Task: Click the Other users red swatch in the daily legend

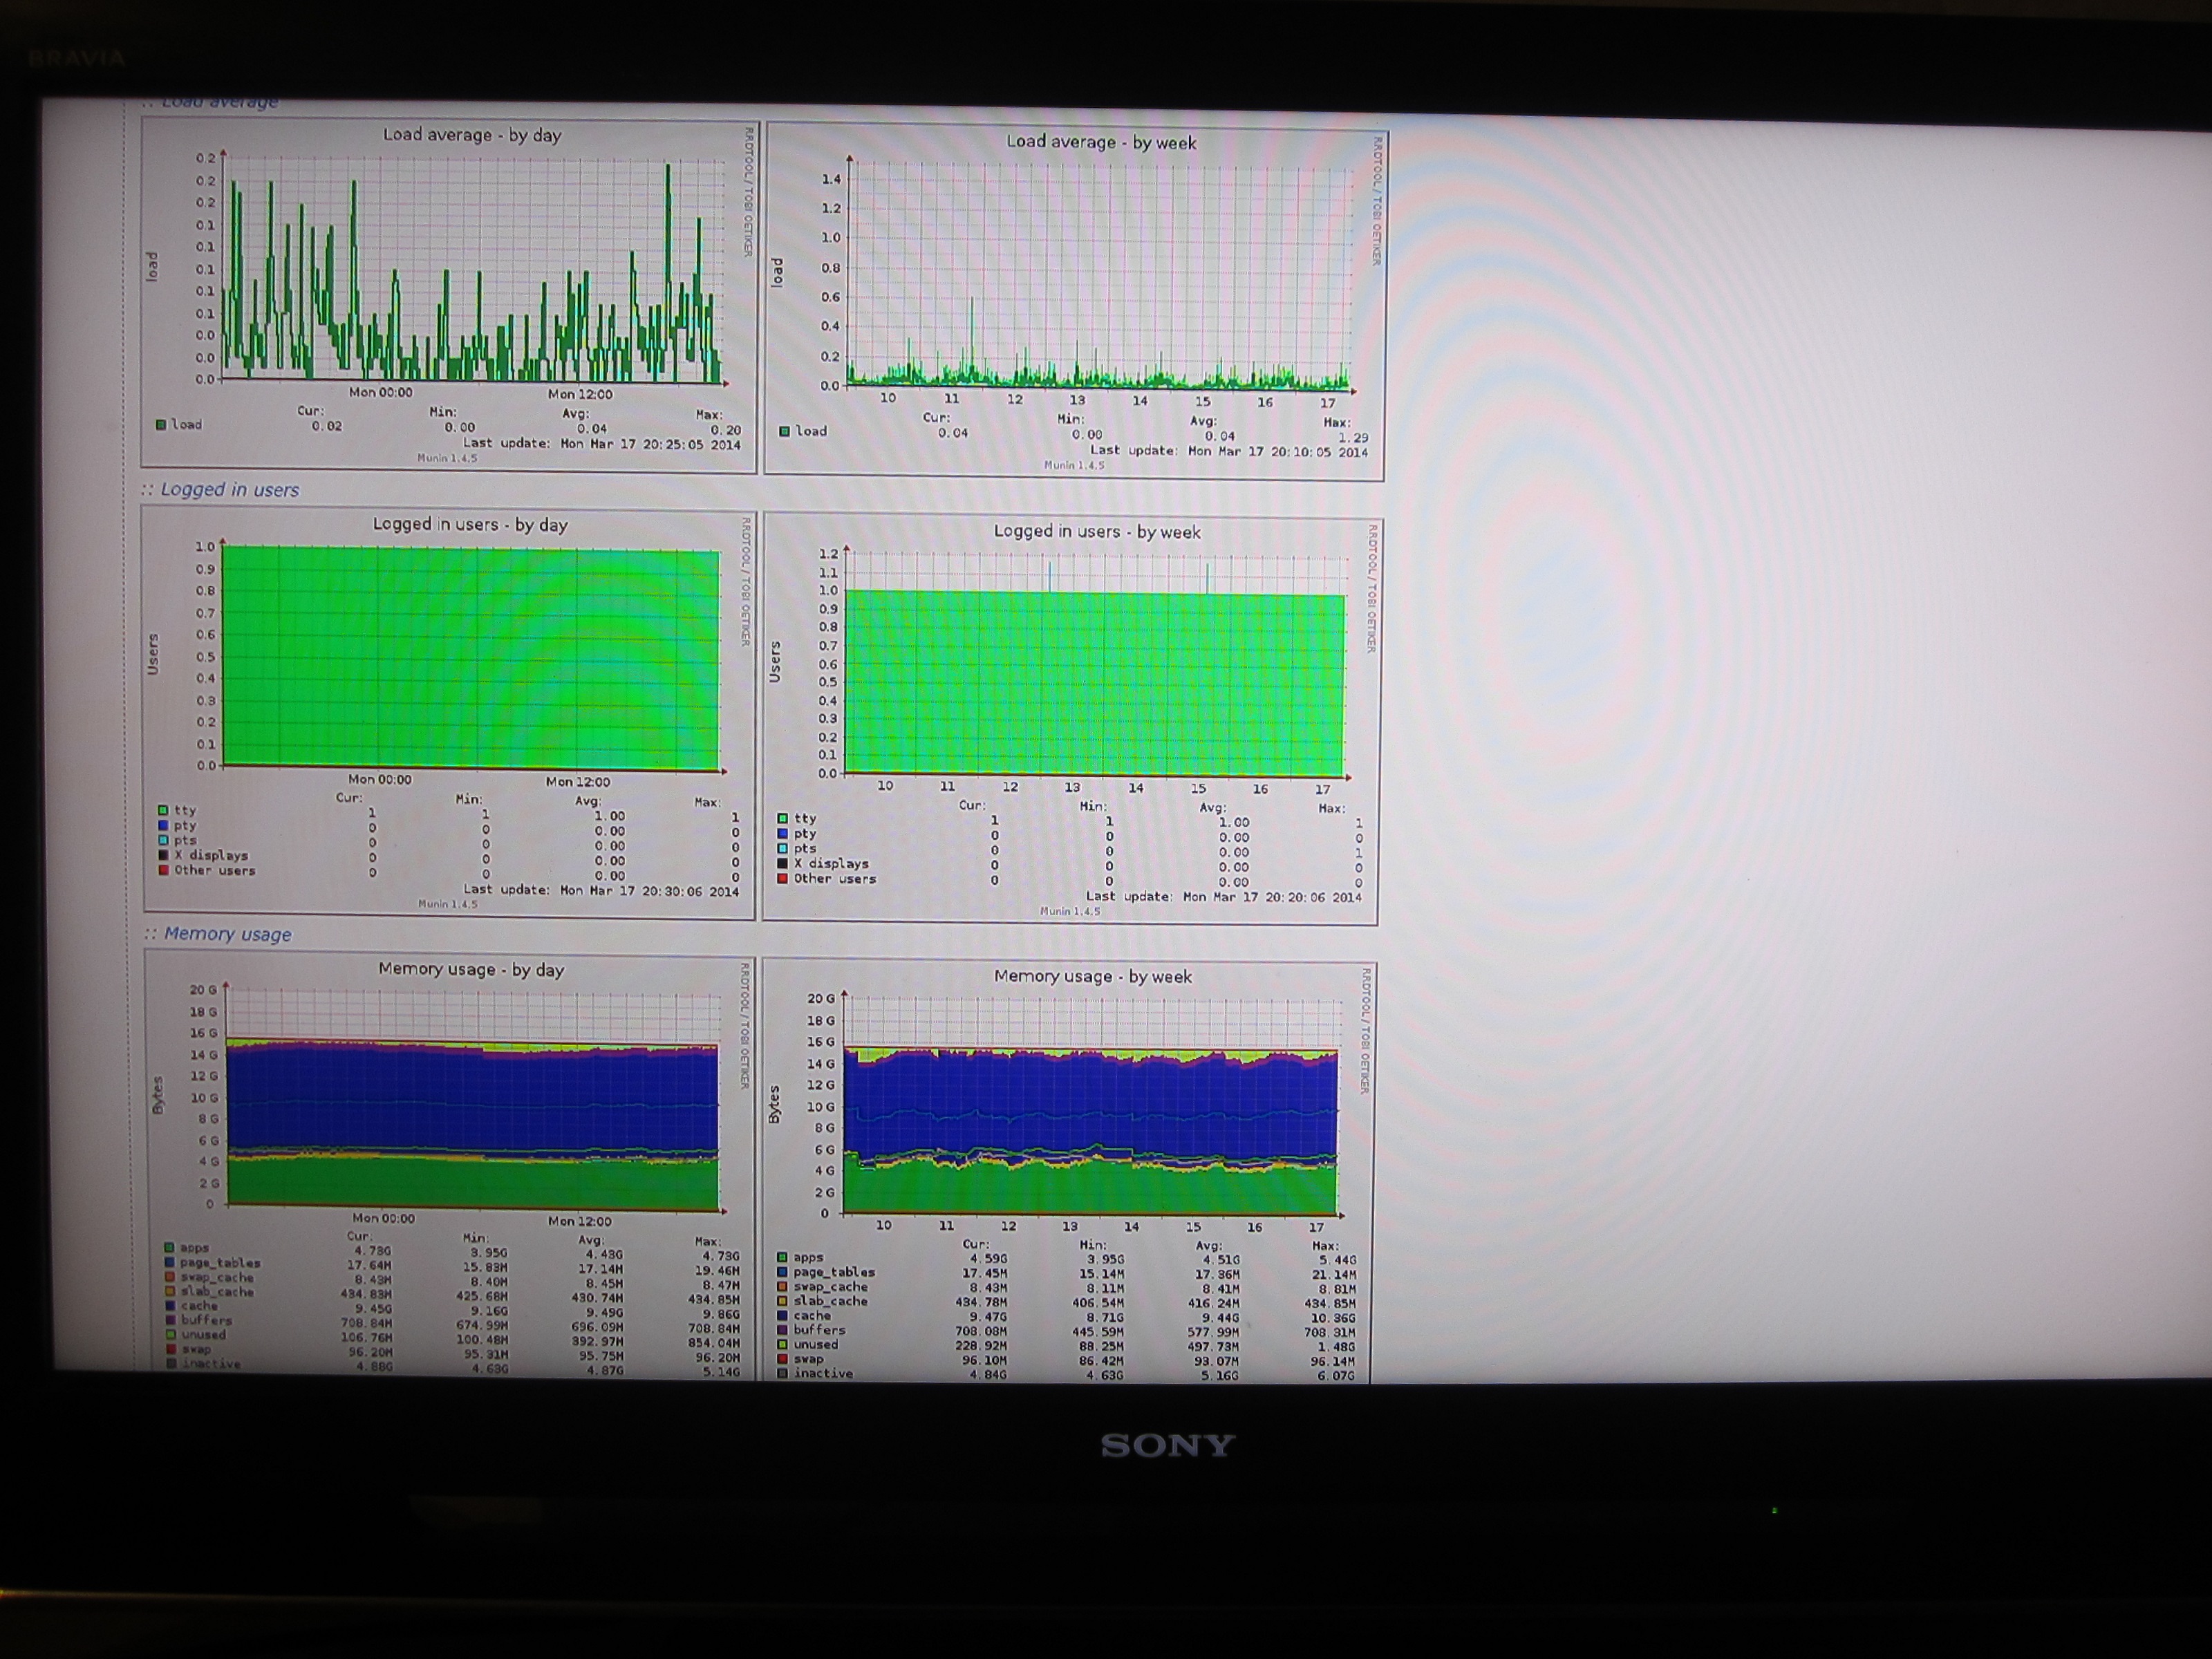Action: click(163, 870)
